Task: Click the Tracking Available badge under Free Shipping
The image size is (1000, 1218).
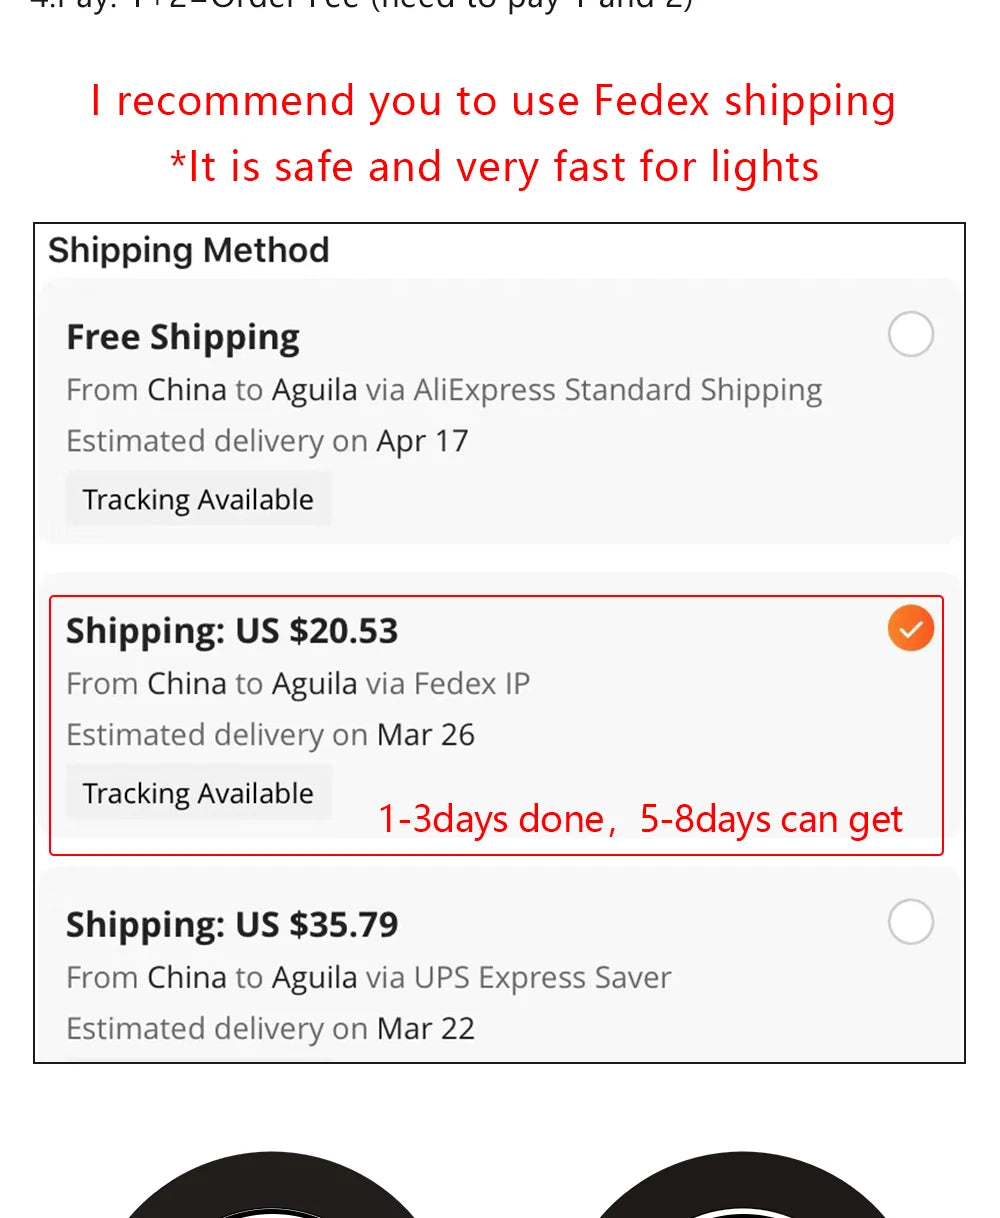Action: [x=198, y=499]
